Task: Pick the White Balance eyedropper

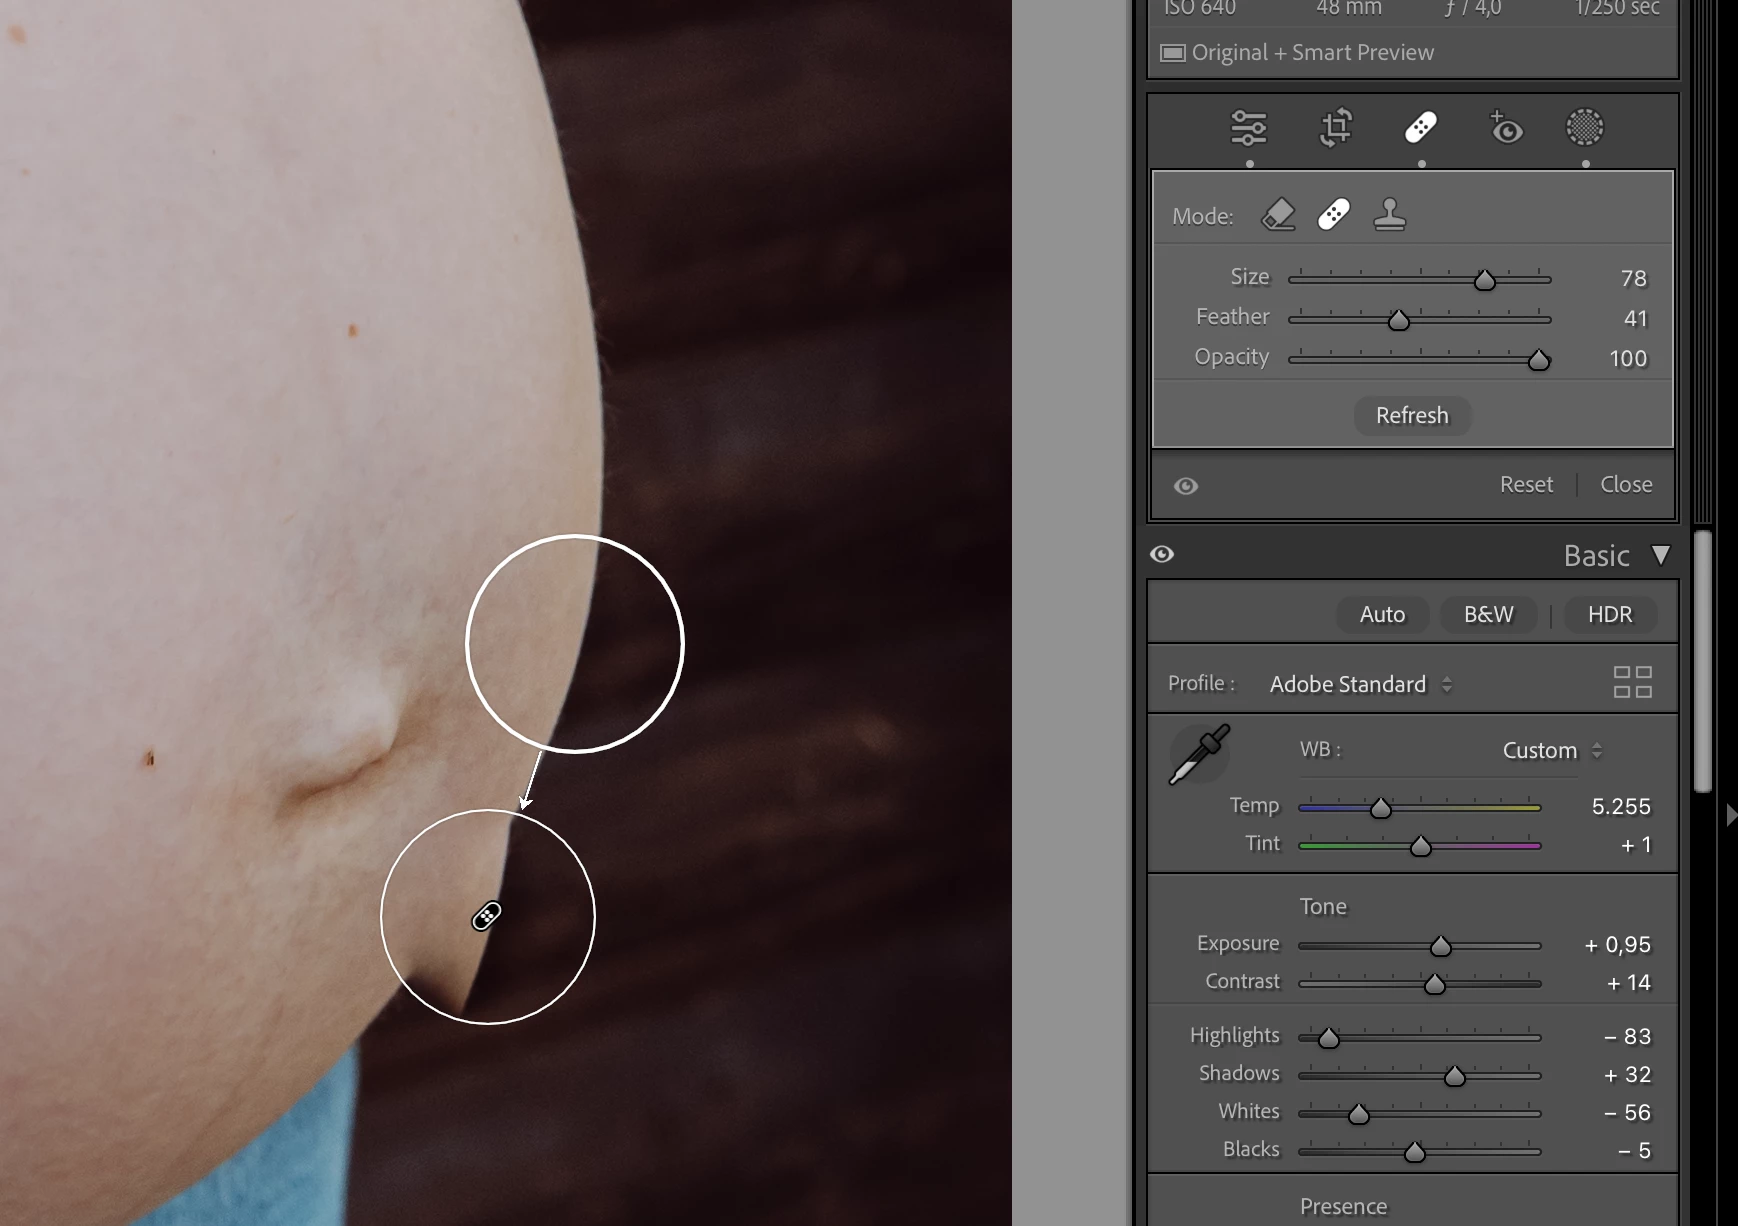Action: [x=1199, y=755]
